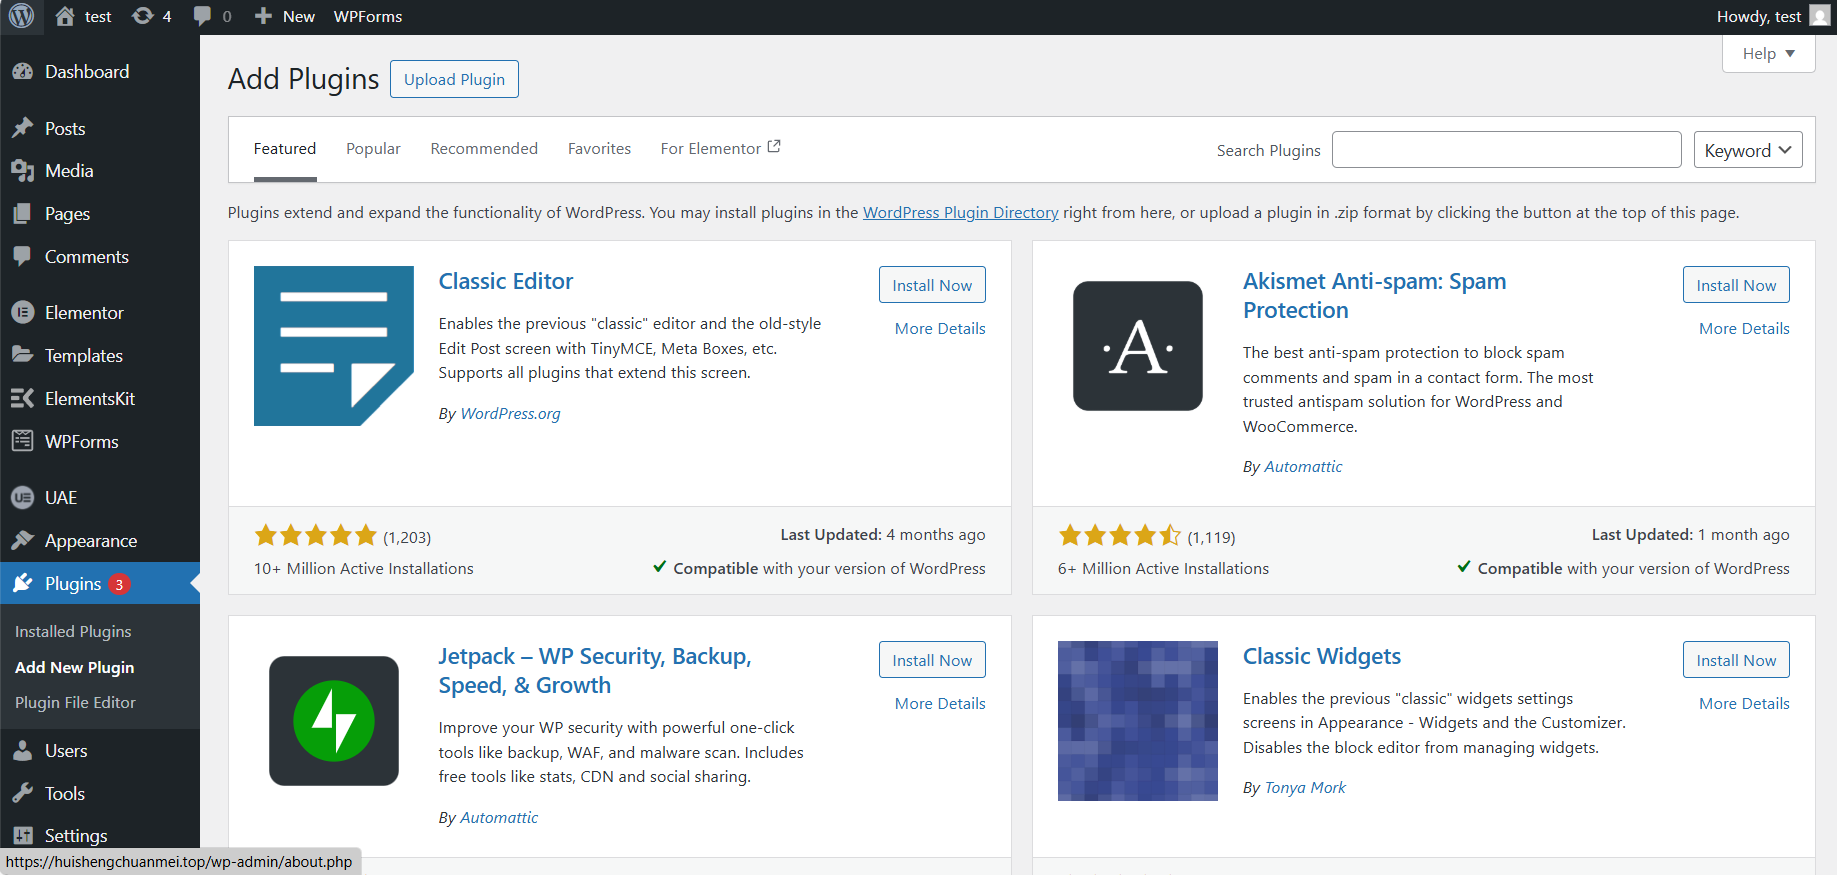Open the New content menu in admin bar

(x=285, y=16)
